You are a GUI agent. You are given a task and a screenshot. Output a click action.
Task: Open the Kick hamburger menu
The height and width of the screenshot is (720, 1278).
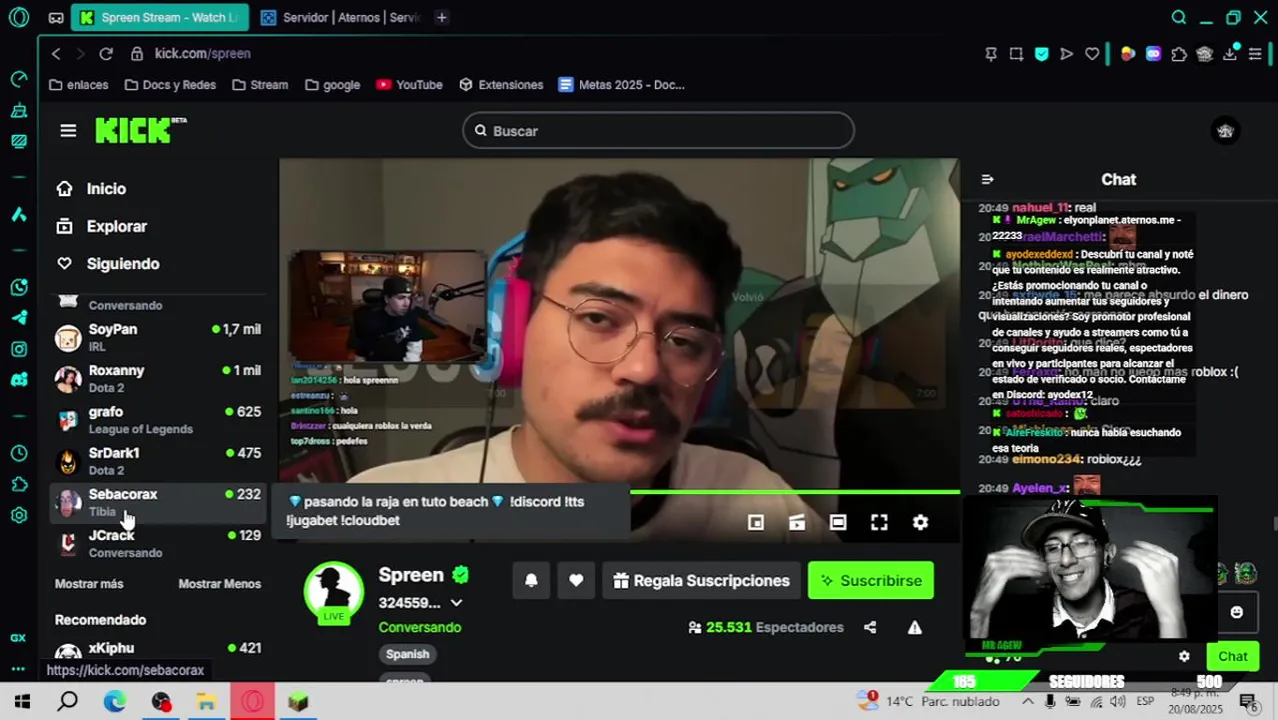pos(68,131)
